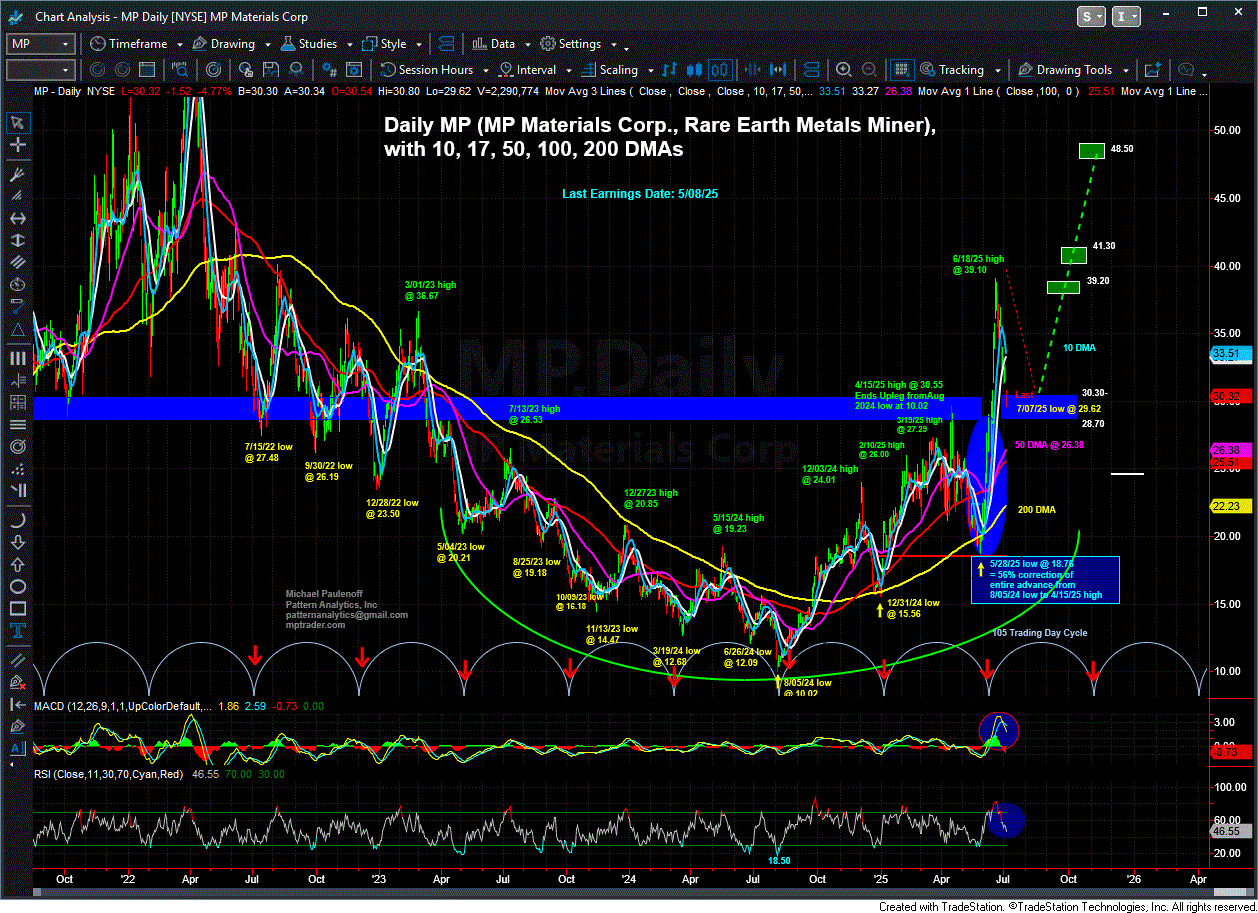Click the symbol lookup binoculars-style icon
The height and width of the screenshot is (913, 1258).
pyautogui.click(x=182, y=70)
